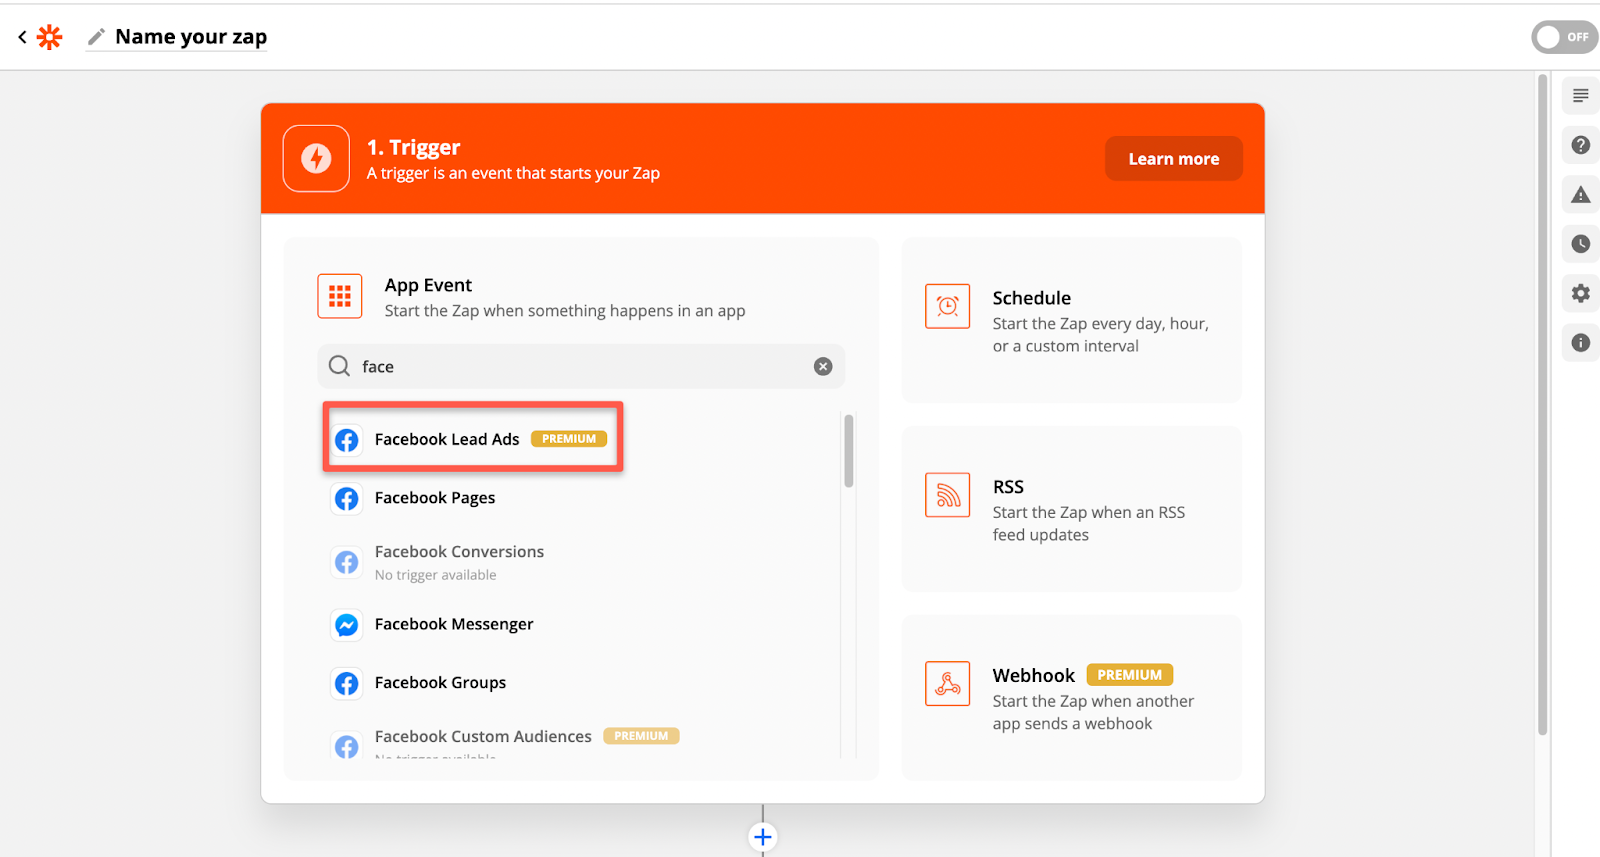1600x857 pixels.
Task: Choose the RSS trigger card
Action: [x=1072, y=509]
